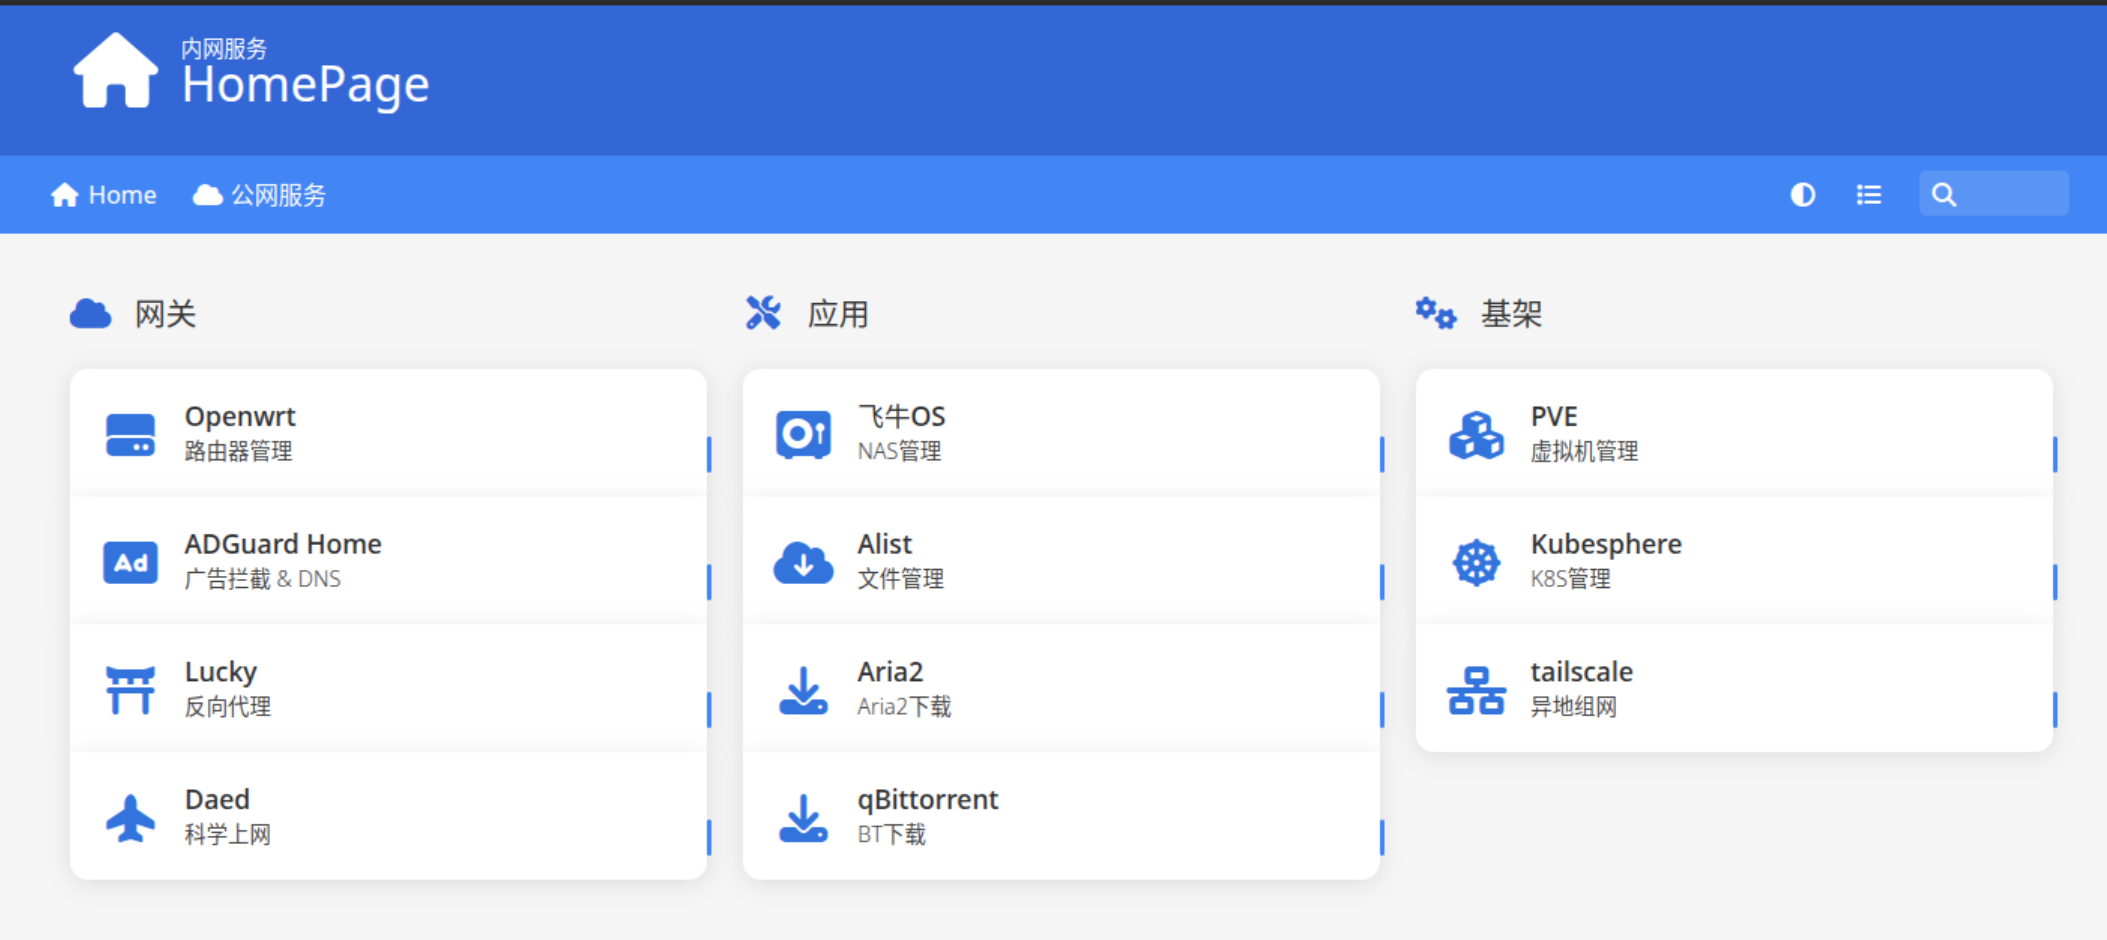2107x940 pixels.
Task: Click the Aria2下载 description text
Action: point(904,707)
